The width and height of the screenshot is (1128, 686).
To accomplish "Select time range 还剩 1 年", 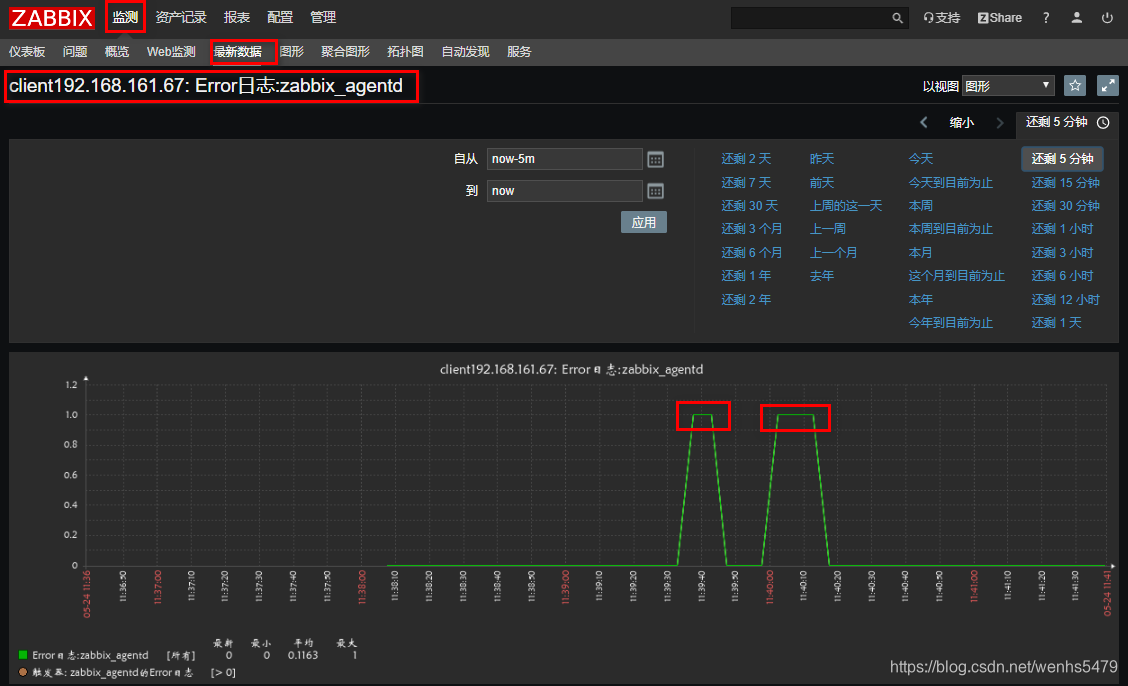I will [x=746, y=275].
